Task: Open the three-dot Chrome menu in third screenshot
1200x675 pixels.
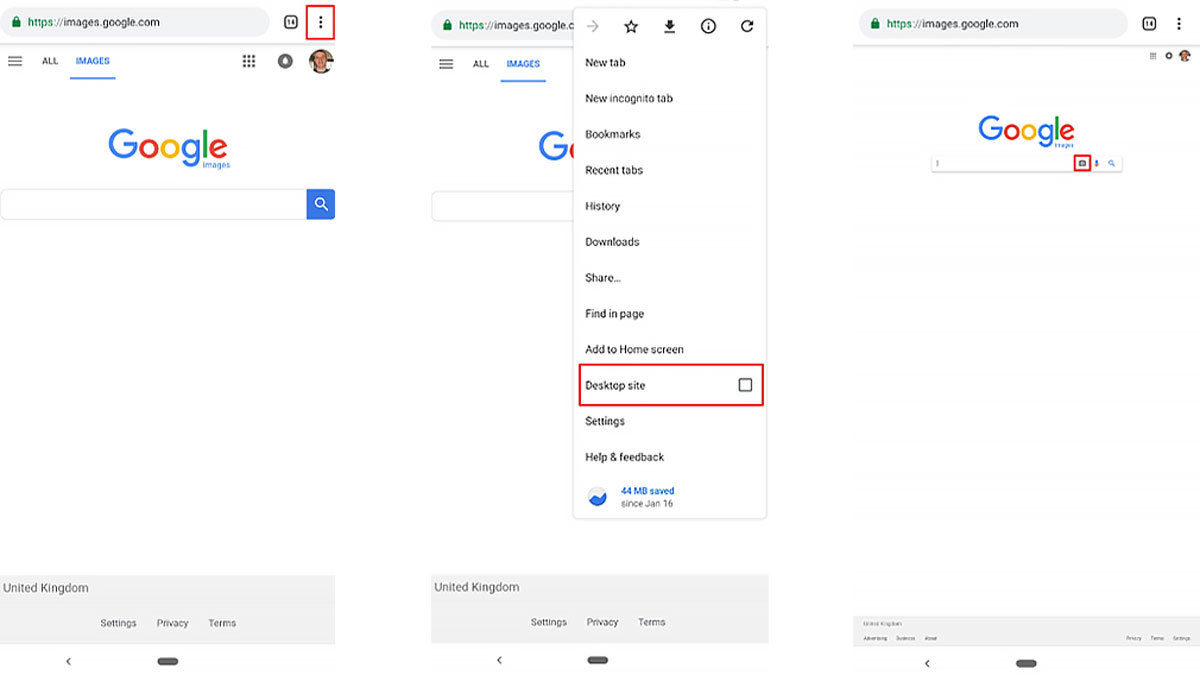Action: 1179,24
